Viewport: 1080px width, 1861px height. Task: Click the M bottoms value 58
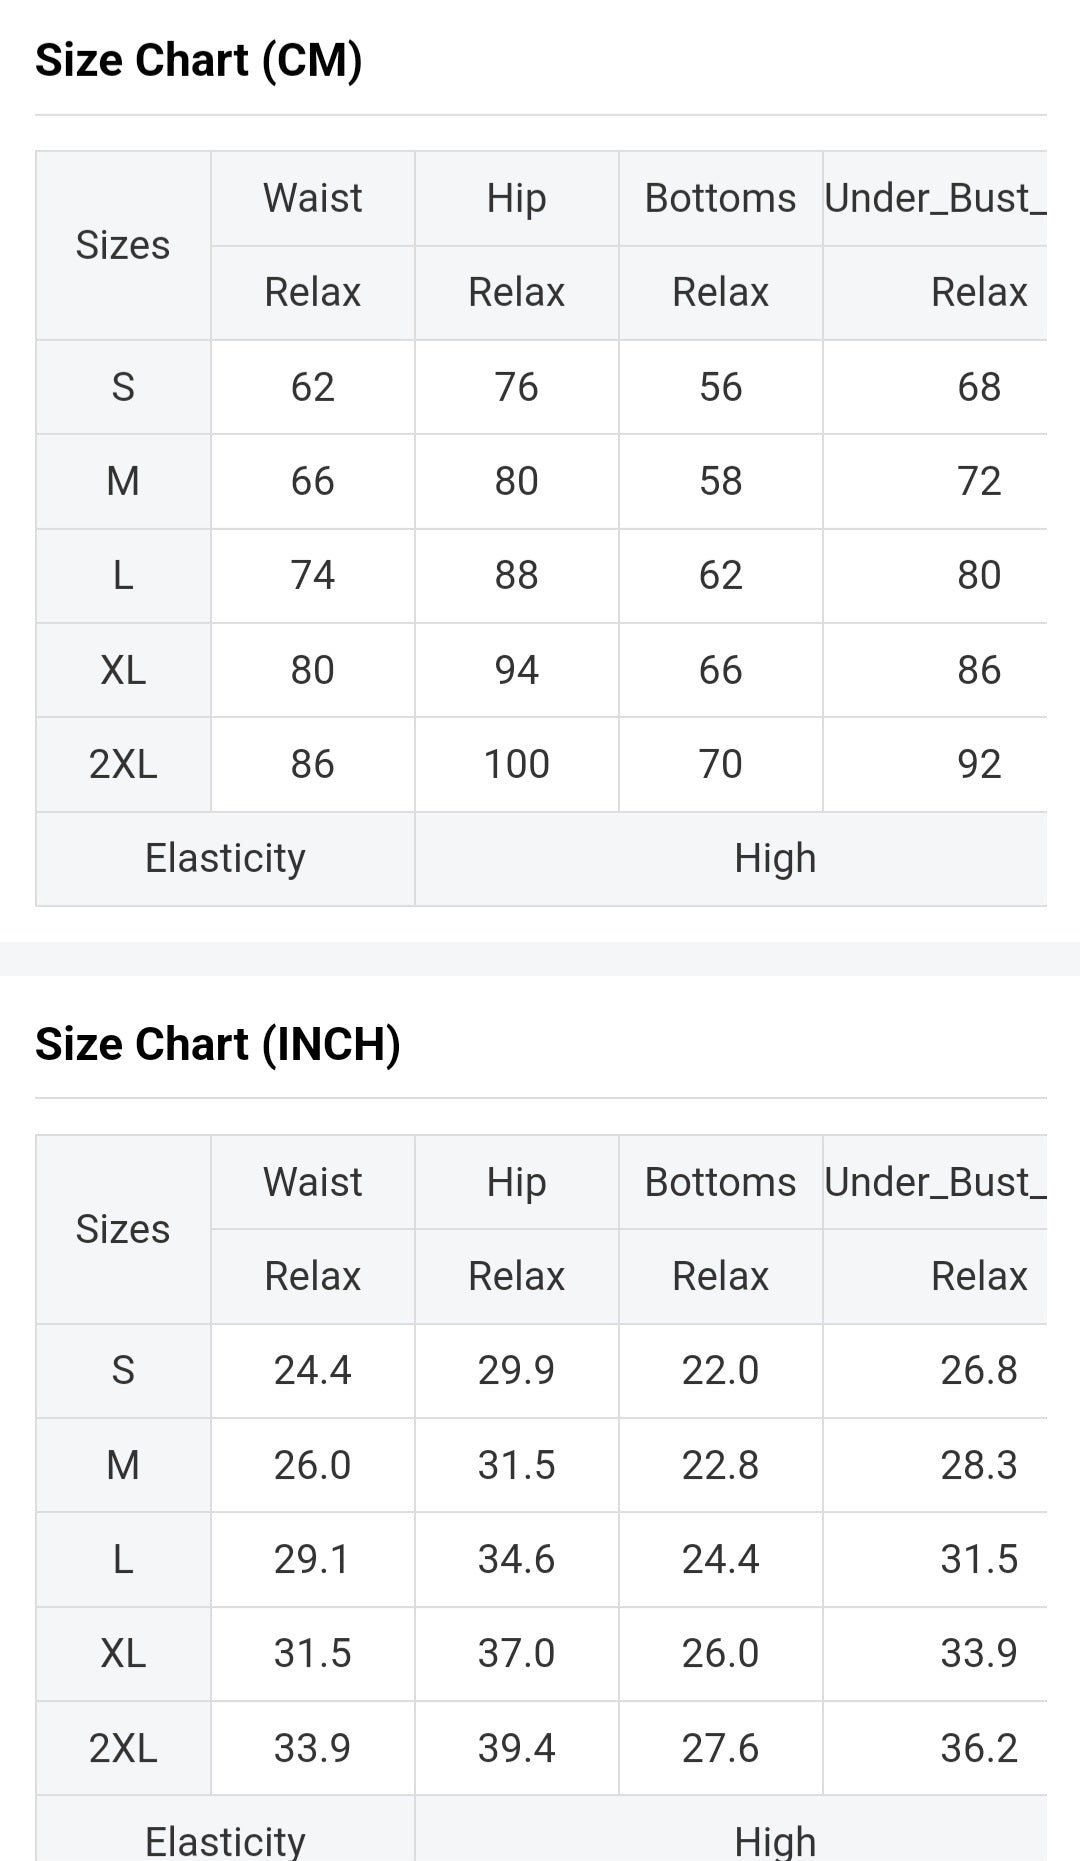[720, 481]
